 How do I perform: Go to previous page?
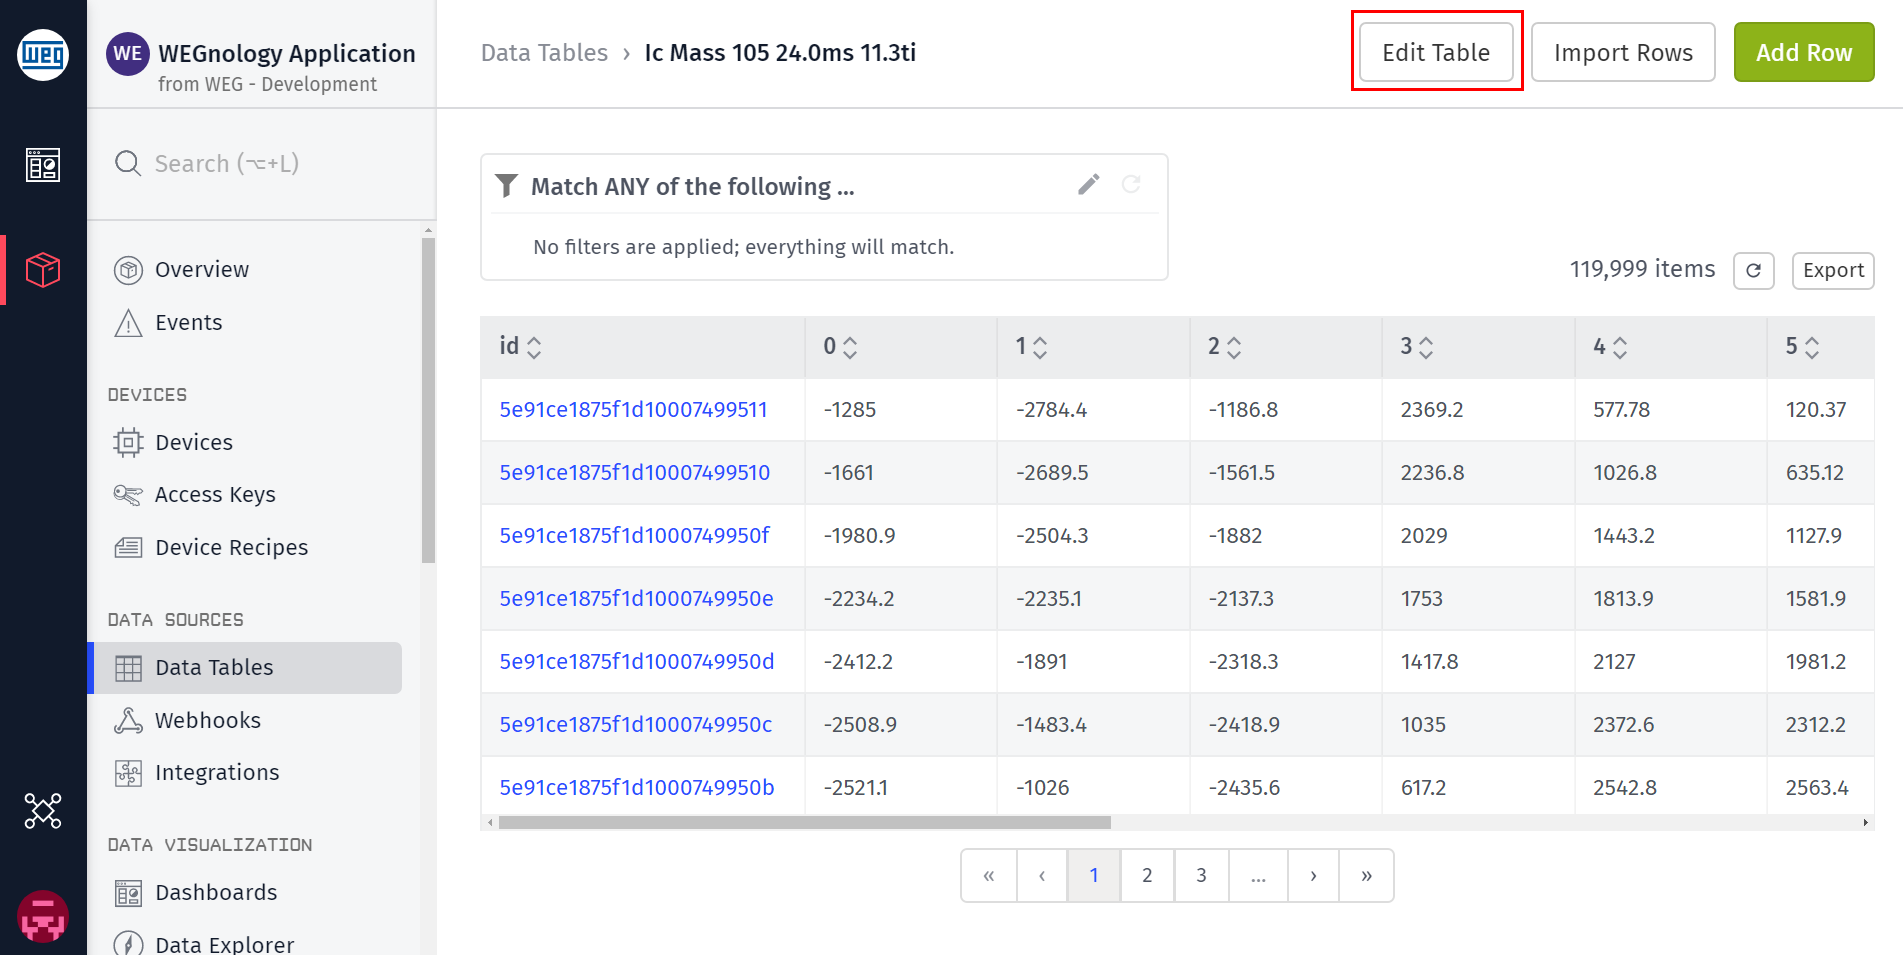pos(1042,876)
